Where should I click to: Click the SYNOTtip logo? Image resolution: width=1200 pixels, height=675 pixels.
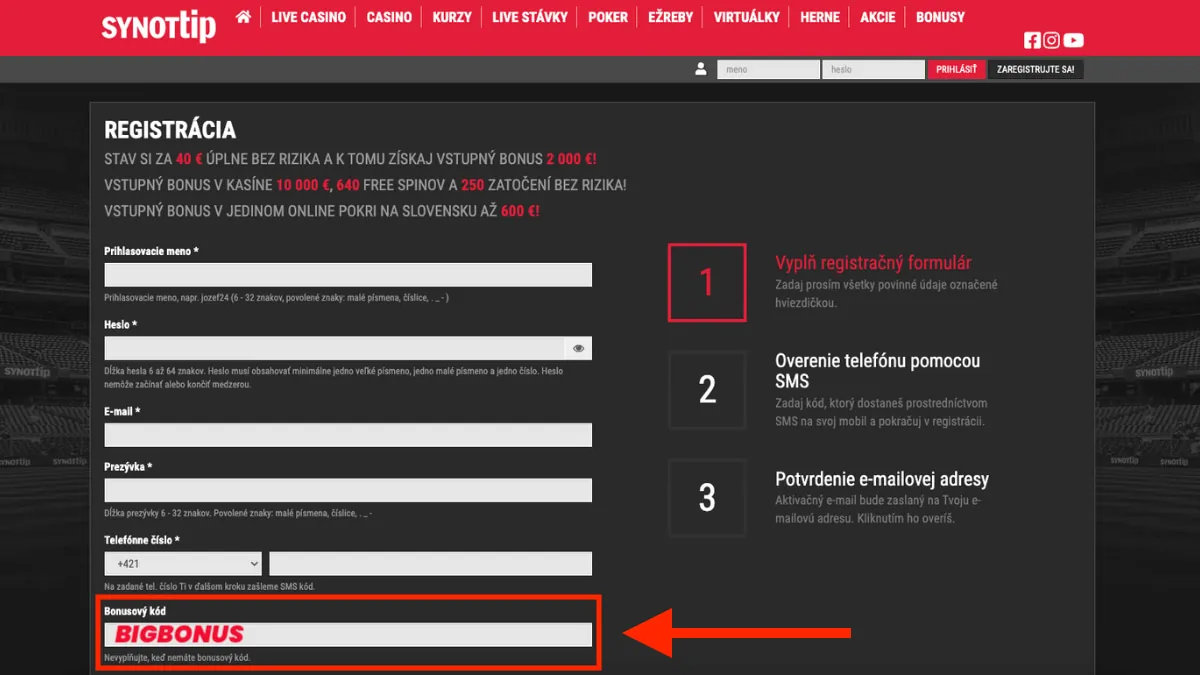[158, 26]
